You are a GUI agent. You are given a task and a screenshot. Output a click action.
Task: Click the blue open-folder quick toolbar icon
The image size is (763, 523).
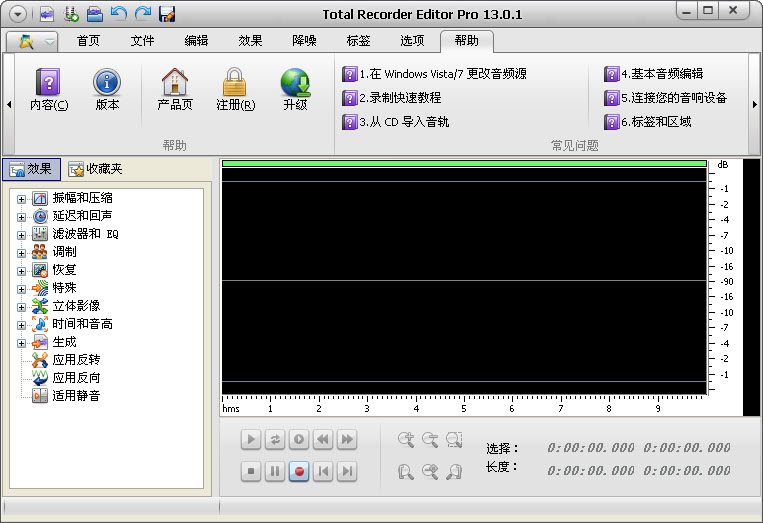point(95,14)
